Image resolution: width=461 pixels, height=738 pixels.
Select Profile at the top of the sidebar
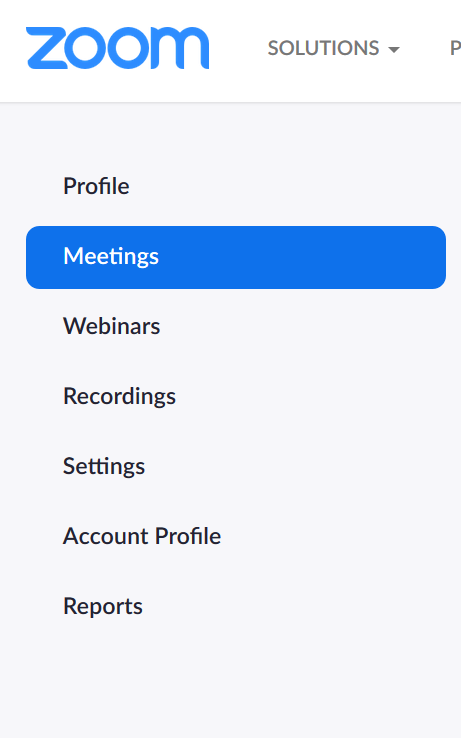tap(96, 186)
